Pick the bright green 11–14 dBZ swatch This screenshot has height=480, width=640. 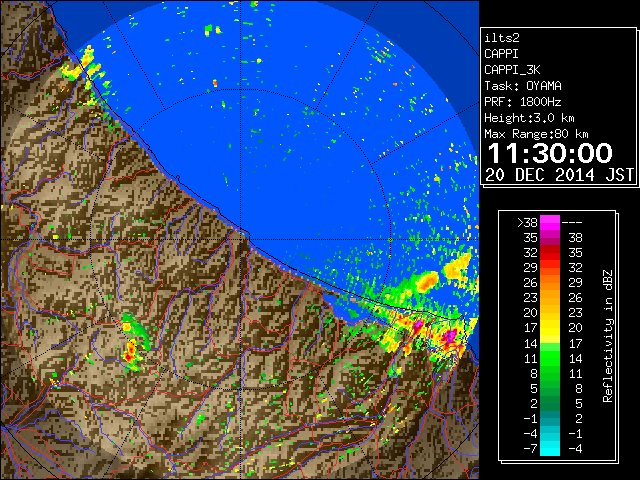pyautogui.click(x=550, y=358)
